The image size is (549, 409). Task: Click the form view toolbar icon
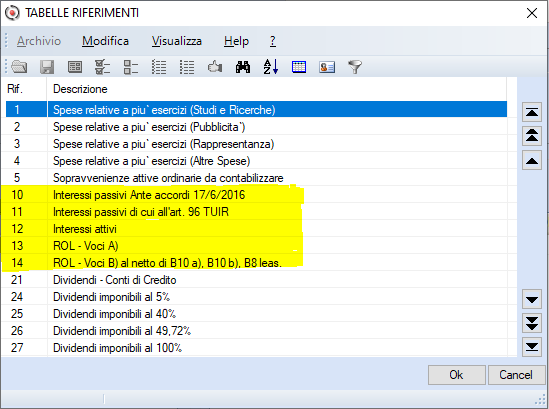tap(75, 67)
